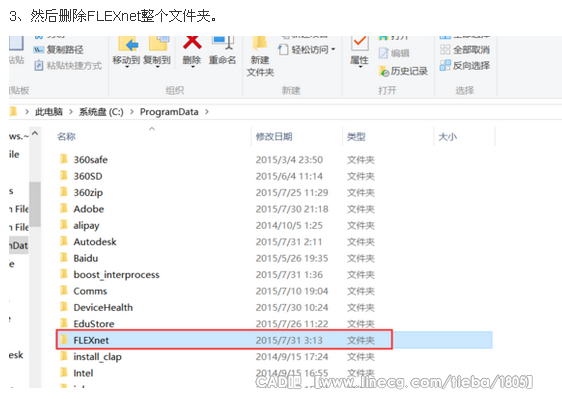Viewport: 562px width, 399px height.
Task: Expand chevron after 系统盘 (C:) breadcrumb
Action: tap(132, 112)
